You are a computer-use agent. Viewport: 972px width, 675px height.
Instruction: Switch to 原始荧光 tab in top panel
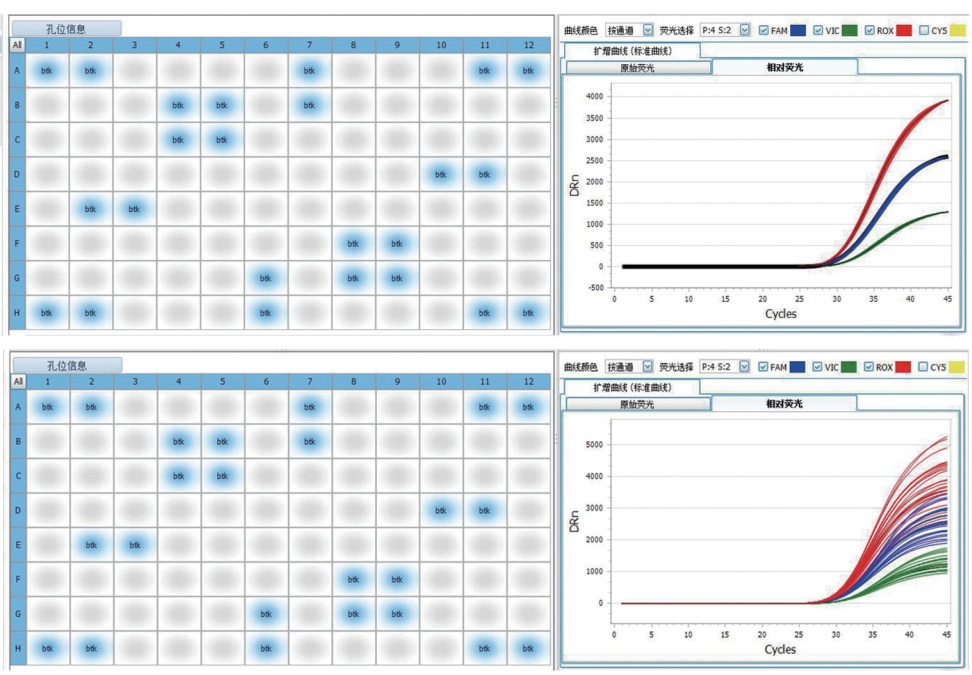point(637,67)
